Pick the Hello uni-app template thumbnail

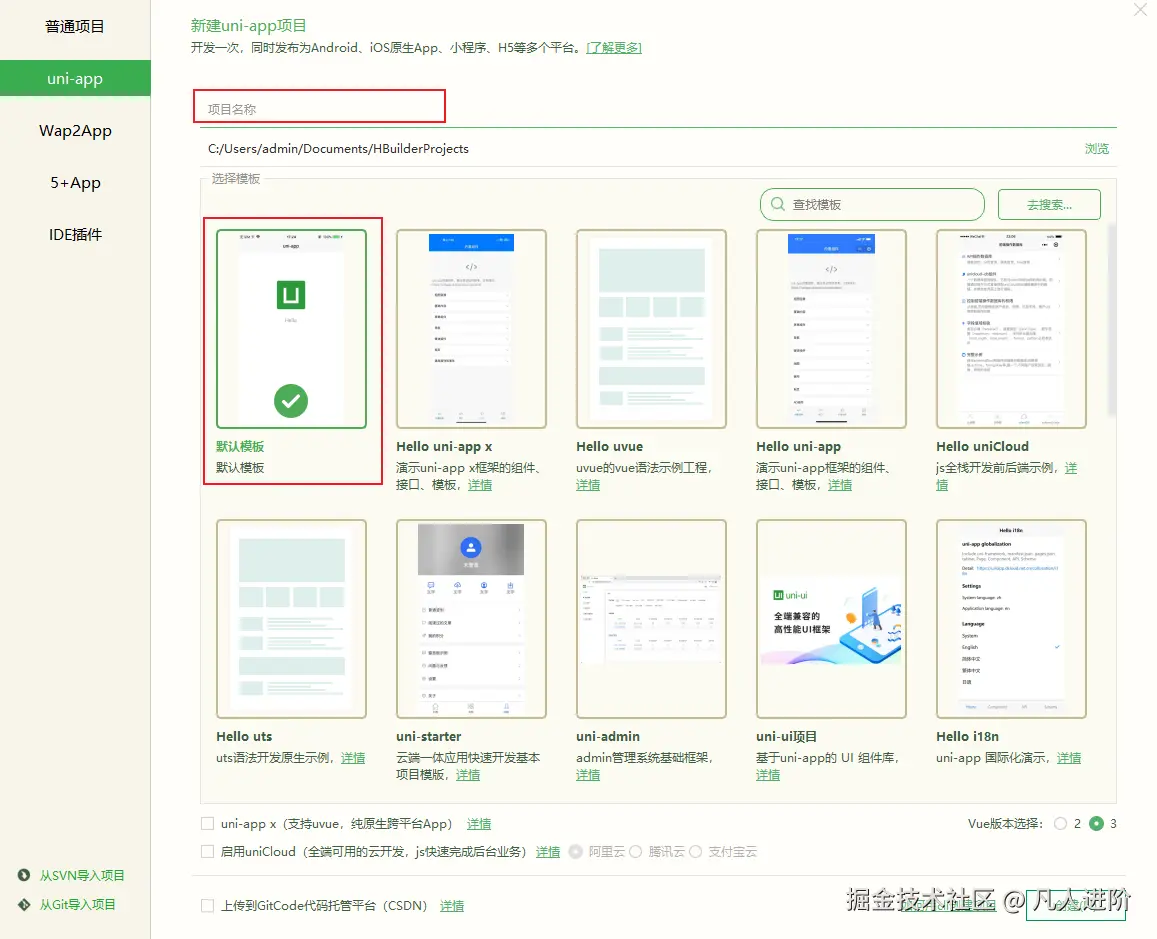(x=831, y=329)
